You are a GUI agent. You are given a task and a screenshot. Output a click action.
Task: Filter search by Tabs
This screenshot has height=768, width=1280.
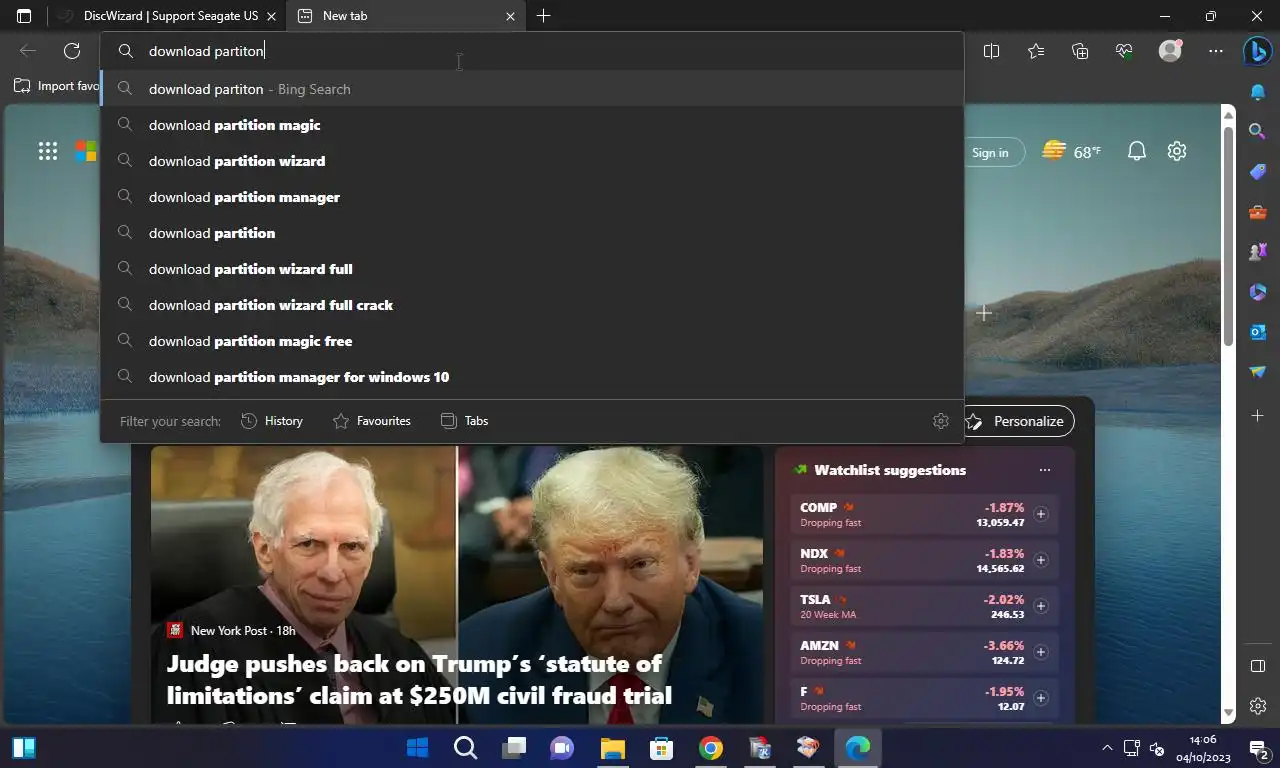(464, 421)
